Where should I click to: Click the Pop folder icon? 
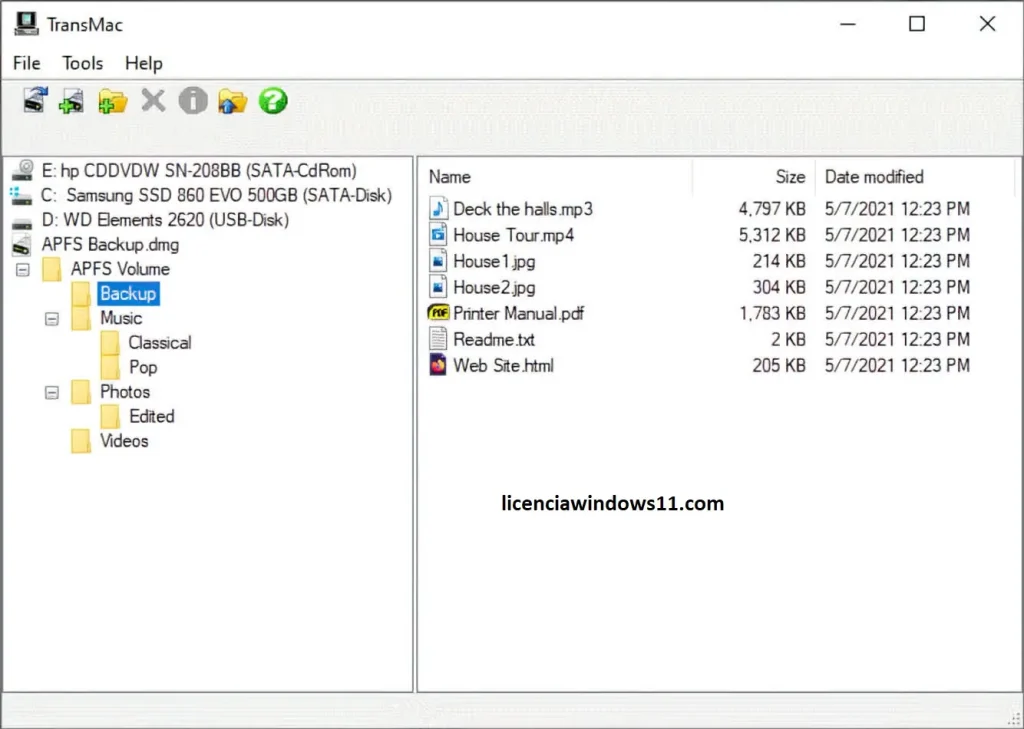click(110, 367)
